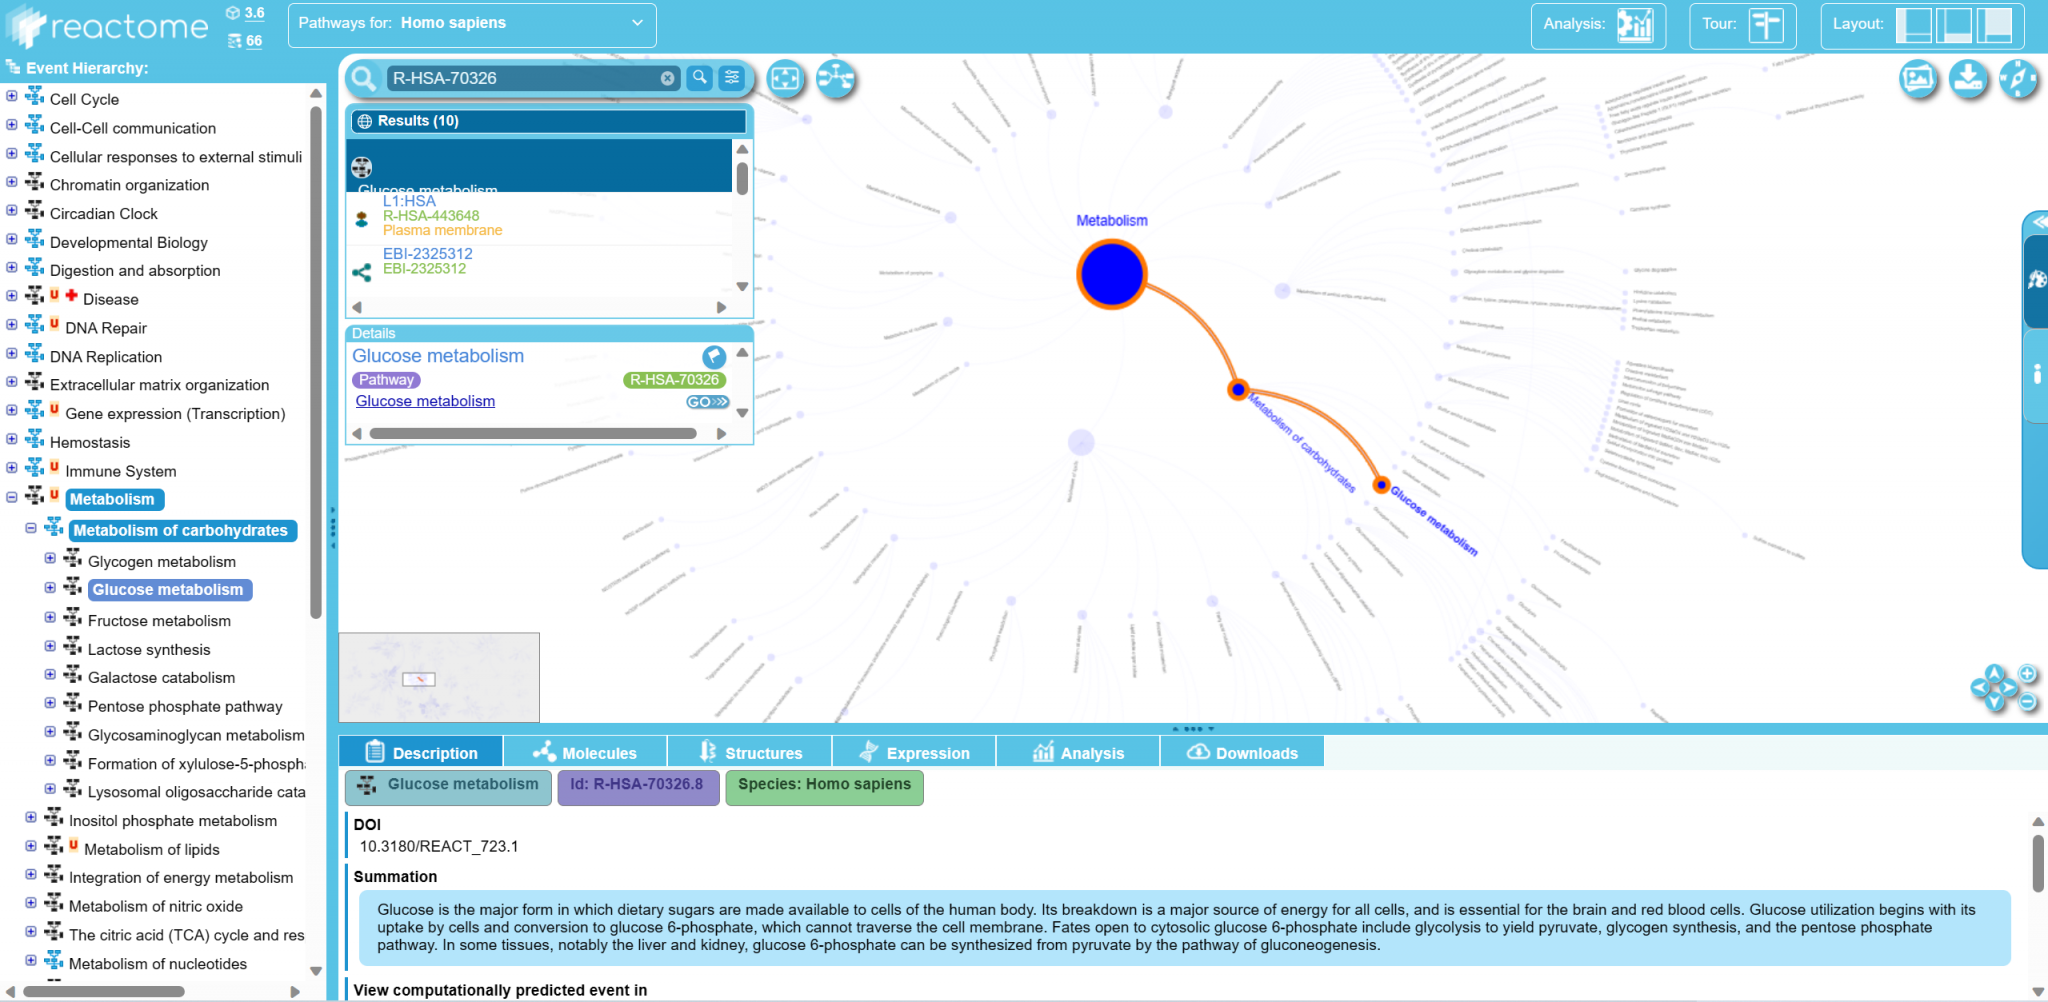This screenshot has height=1002, width=2048.
Task: Open the Pathways for species dropdown
Action: [472, 24]
